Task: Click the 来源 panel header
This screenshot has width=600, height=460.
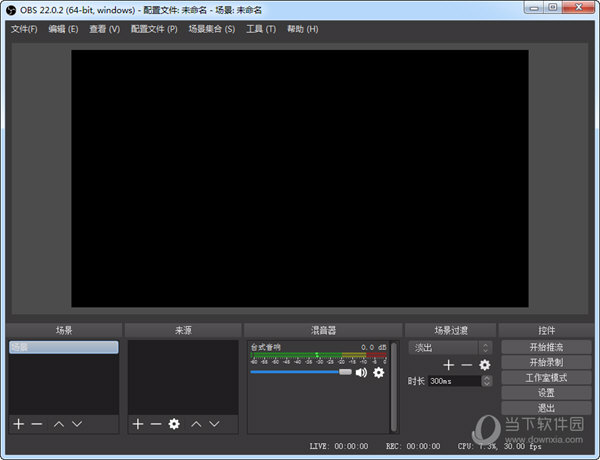Action: 183,330
